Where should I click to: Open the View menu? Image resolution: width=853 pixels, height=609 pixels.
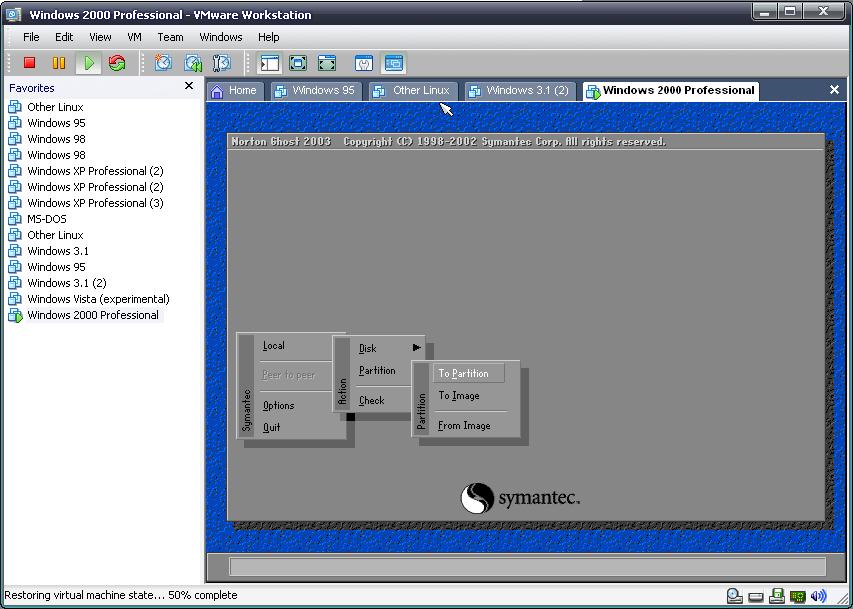(x=100, y=37)
